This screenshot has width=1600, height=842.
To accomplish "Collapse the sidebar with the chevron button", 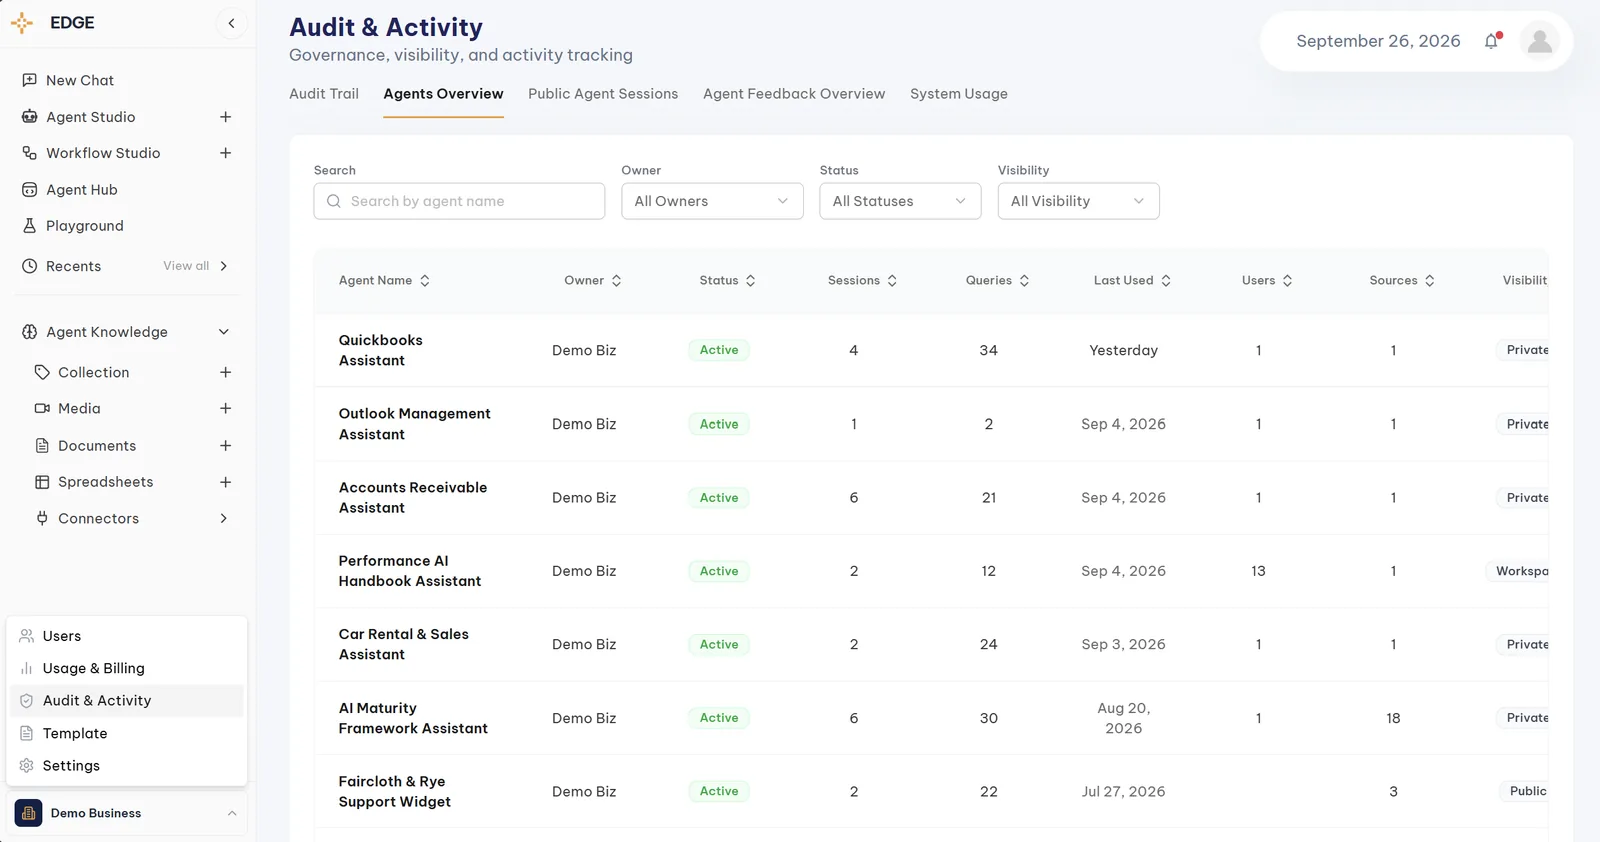I will [x=231, y=23].
